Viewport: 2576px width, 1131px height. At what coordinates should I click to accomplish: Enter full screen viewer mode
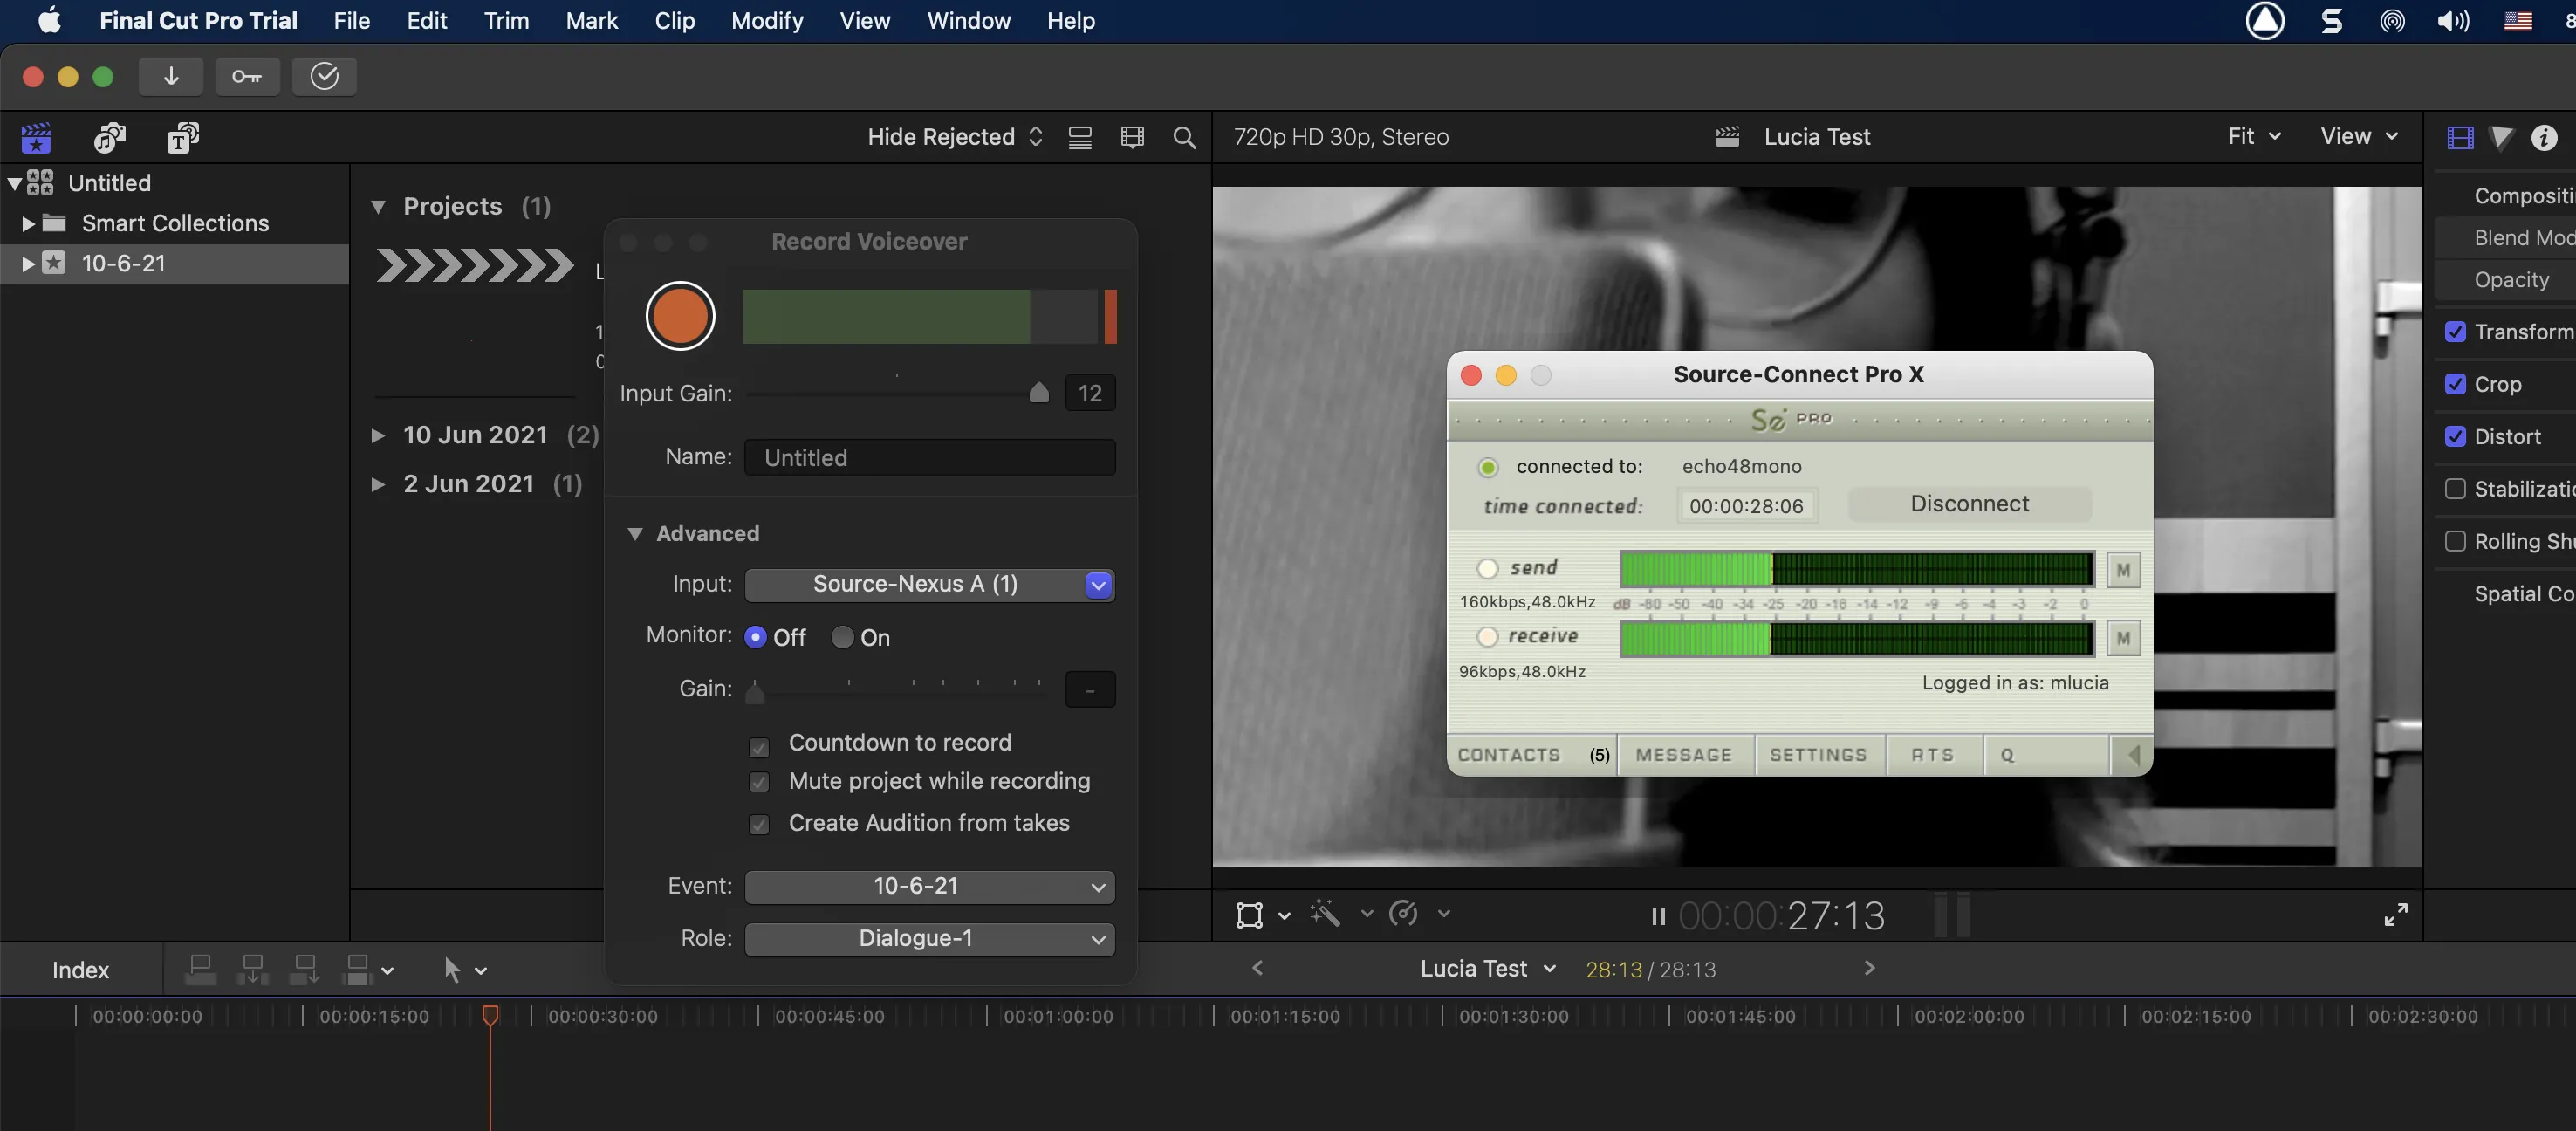(2395, 914)
